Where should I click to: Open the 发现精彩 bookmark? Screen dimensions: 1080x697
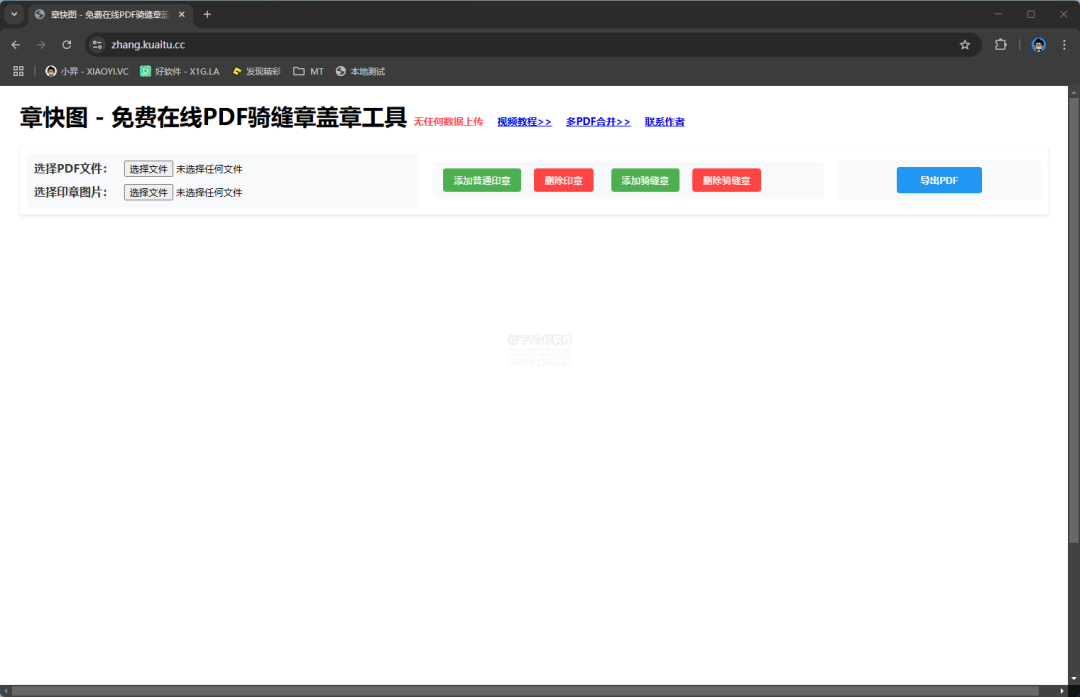point(256,71)
